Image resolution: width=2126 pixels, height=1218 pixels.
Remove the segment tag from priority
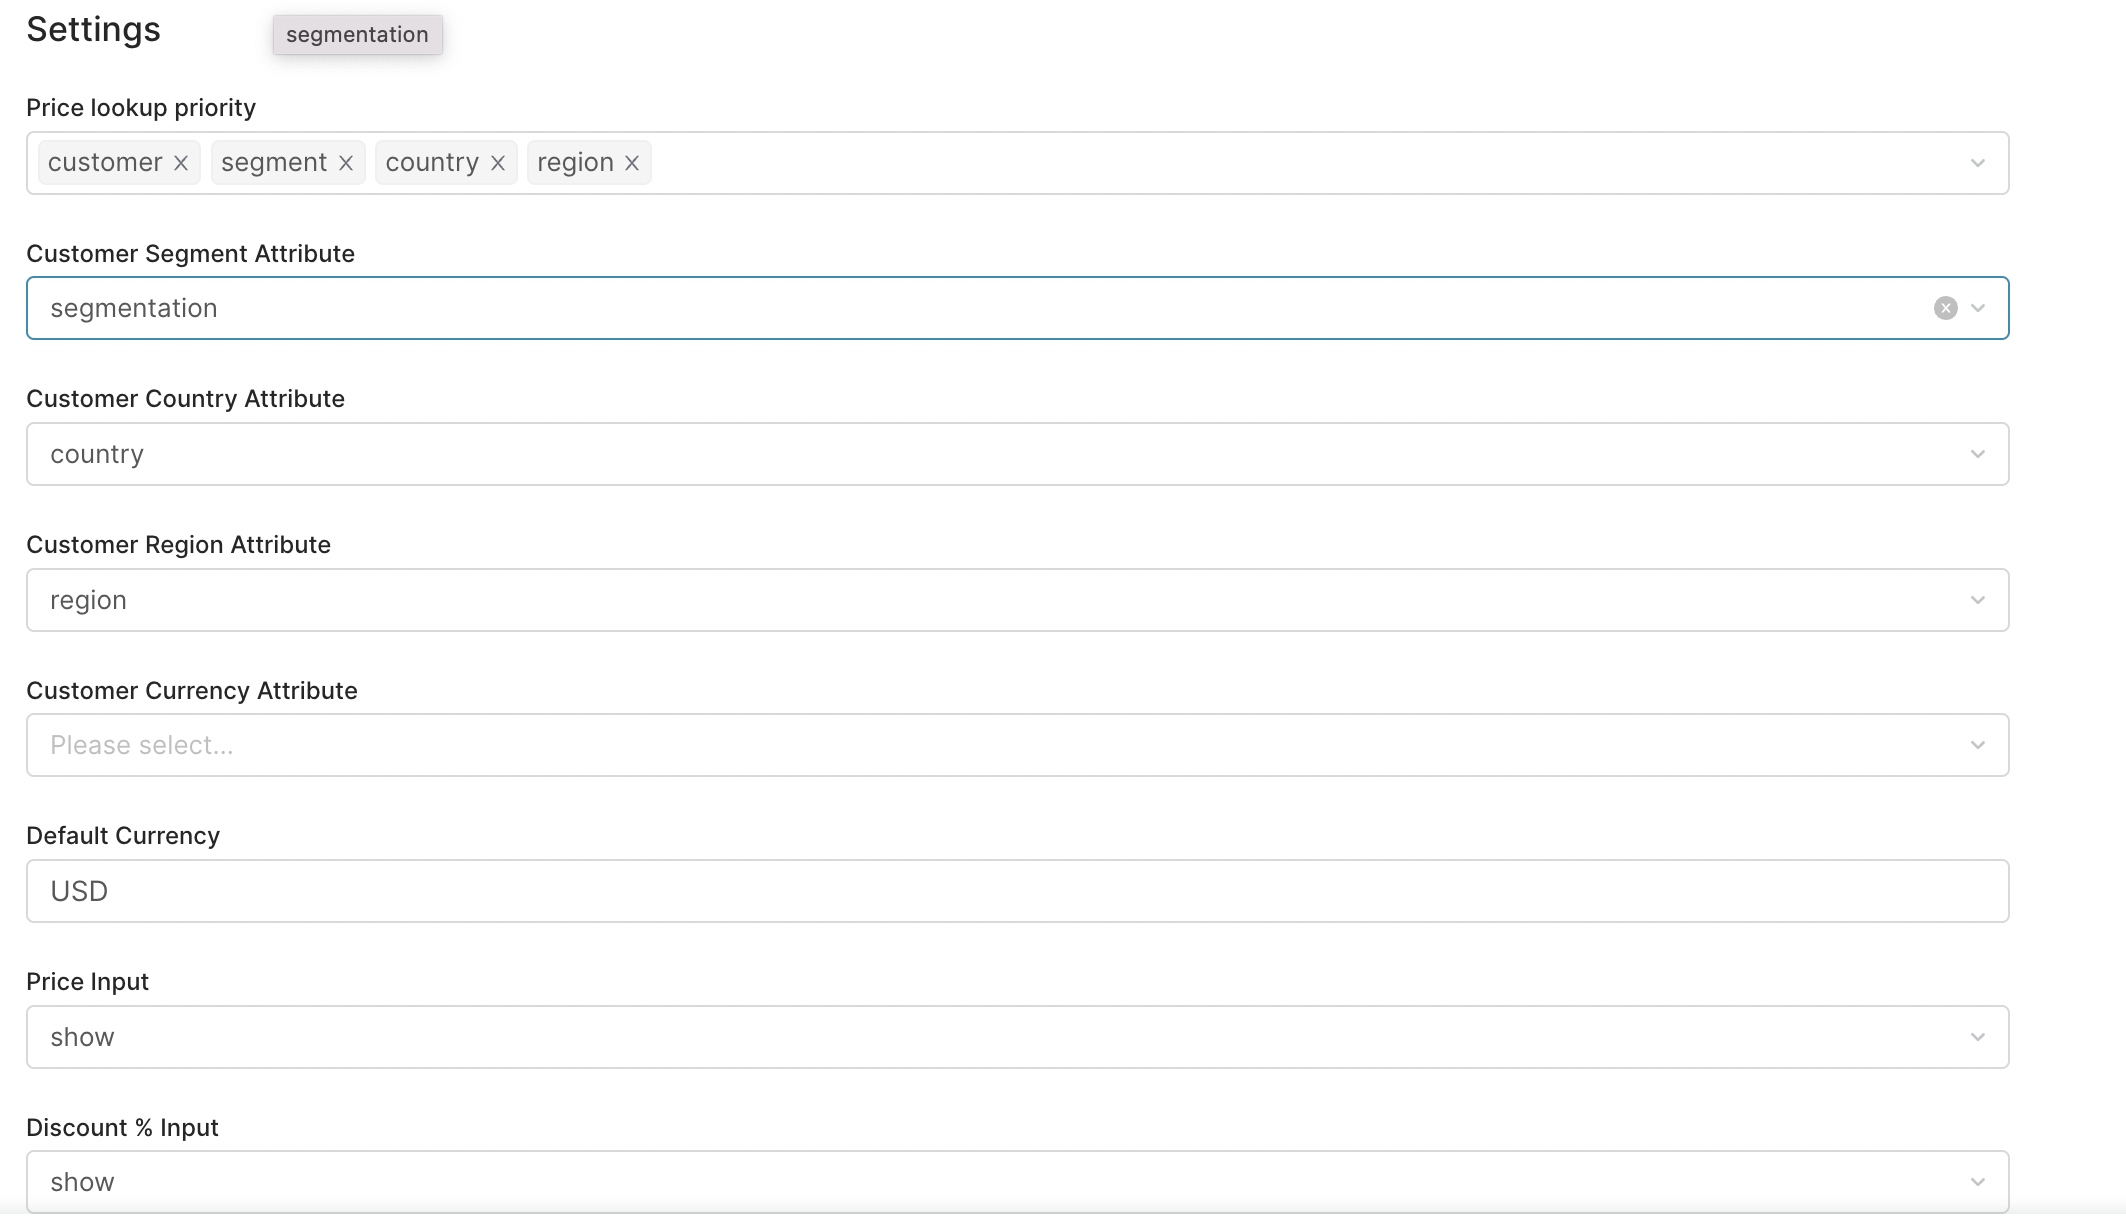346,163
